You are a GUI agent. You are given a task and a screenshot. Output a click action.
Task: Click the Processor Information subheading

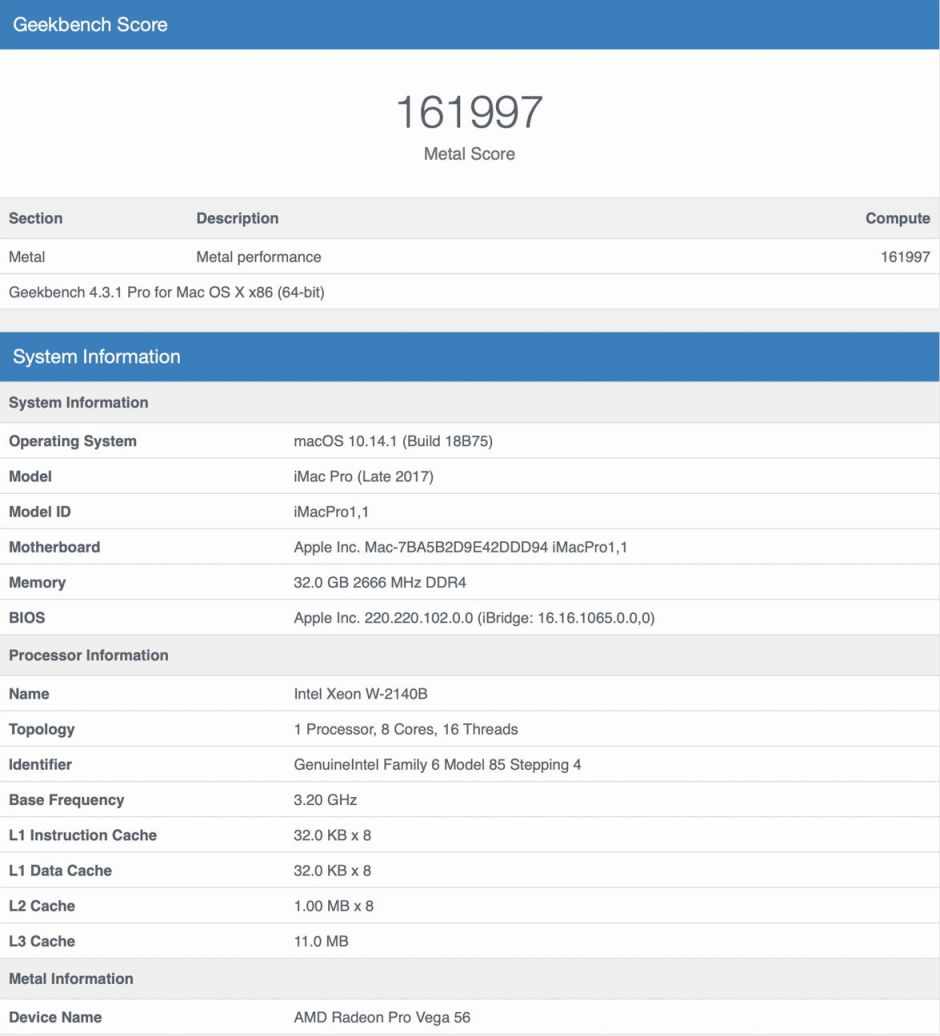pyautogui.click(x=88, y=656)
